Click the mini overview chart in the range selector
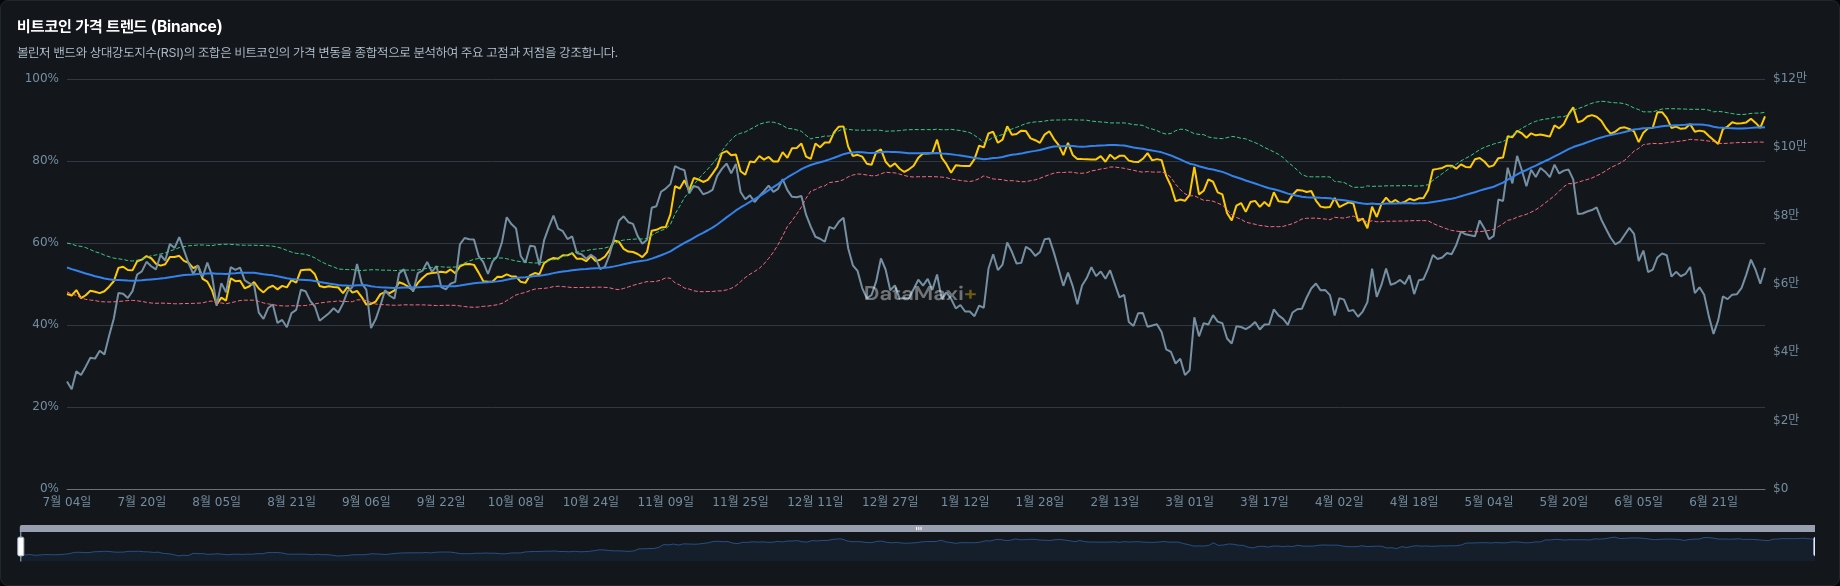The height and width of the screenshot is (586, 1840). click(x=917, y=548)
